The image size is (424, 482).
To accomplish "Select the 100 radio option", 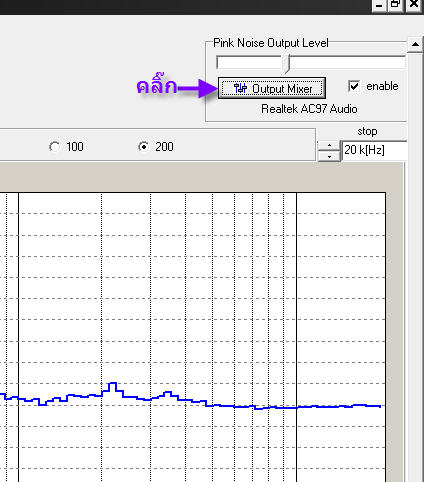I will pos(54,147).
